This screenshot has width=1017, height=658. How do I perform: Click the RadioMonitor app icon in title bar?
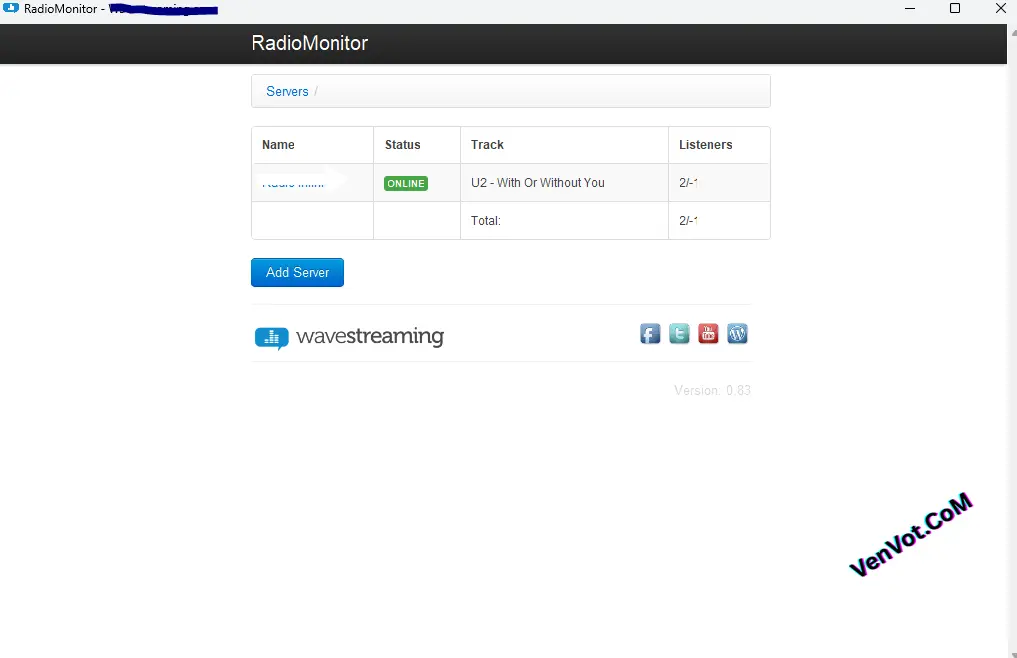[x=11, y=8]
